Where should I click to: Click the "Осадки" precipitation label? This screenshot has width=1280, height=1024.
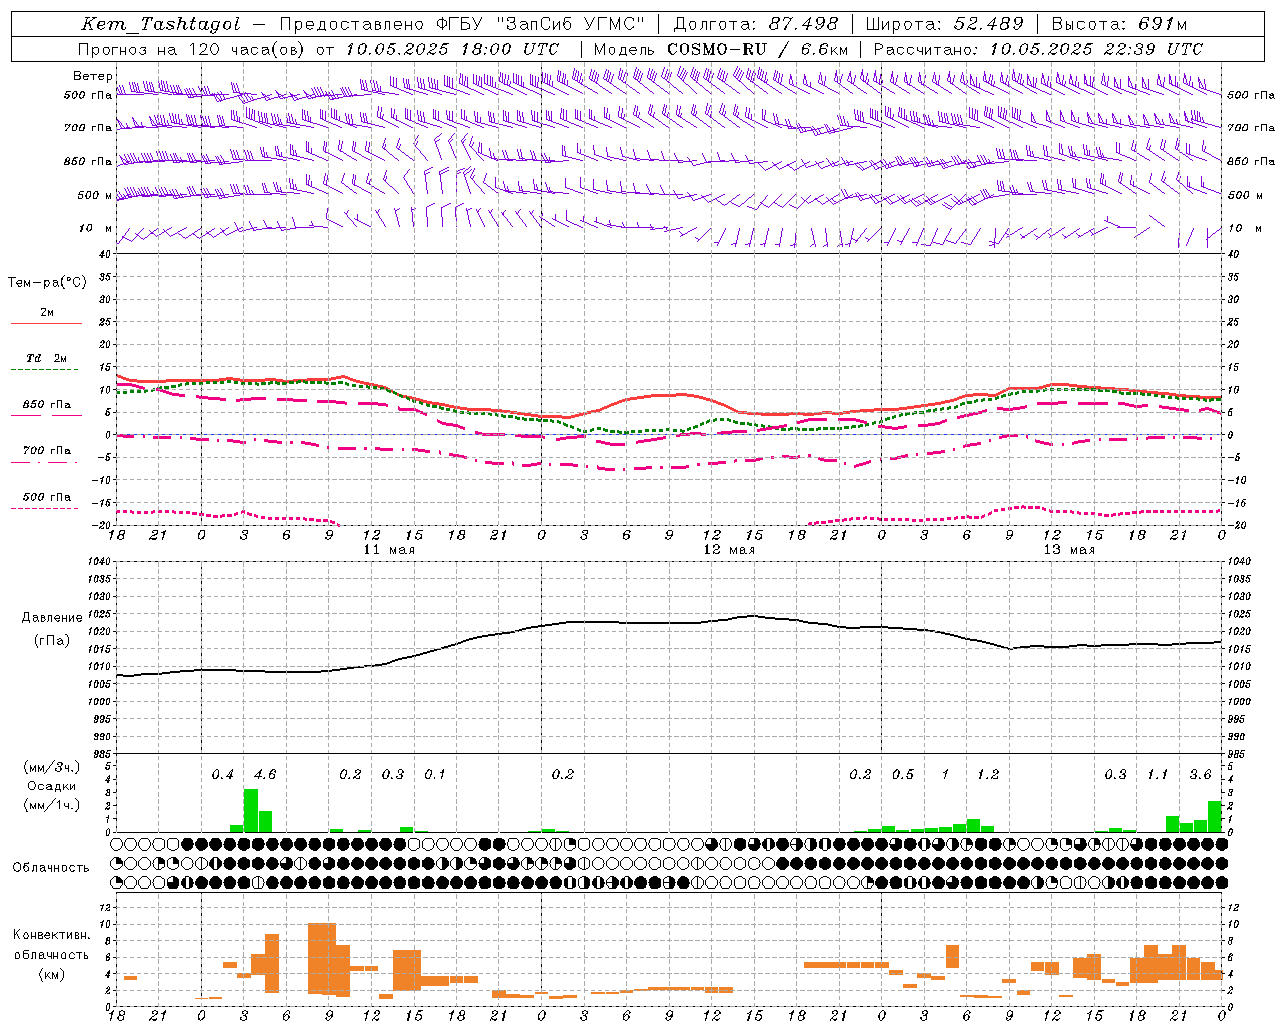52,786
